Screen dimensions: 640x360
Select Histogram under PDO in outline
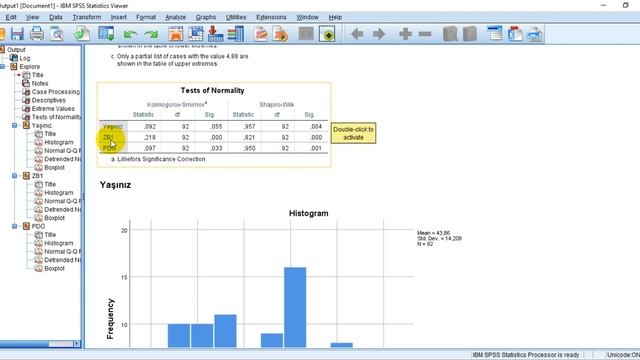click(59, 243)
